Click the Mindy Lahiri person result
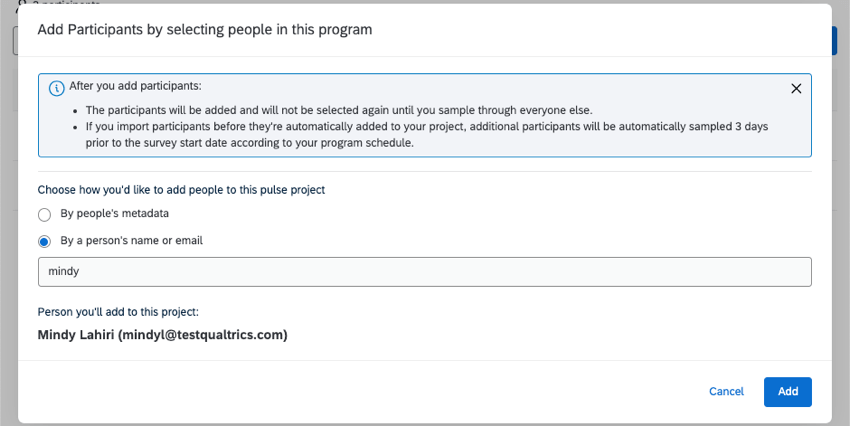The width and height of the screenshot is (850, 426). (162, 335)
